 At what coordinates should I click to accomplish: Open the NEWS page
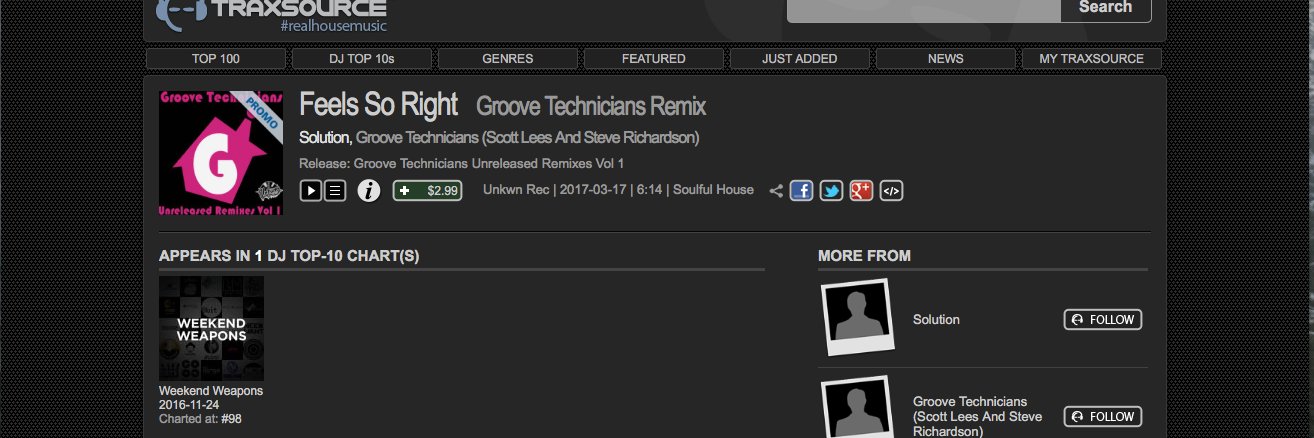coord(946,59)
